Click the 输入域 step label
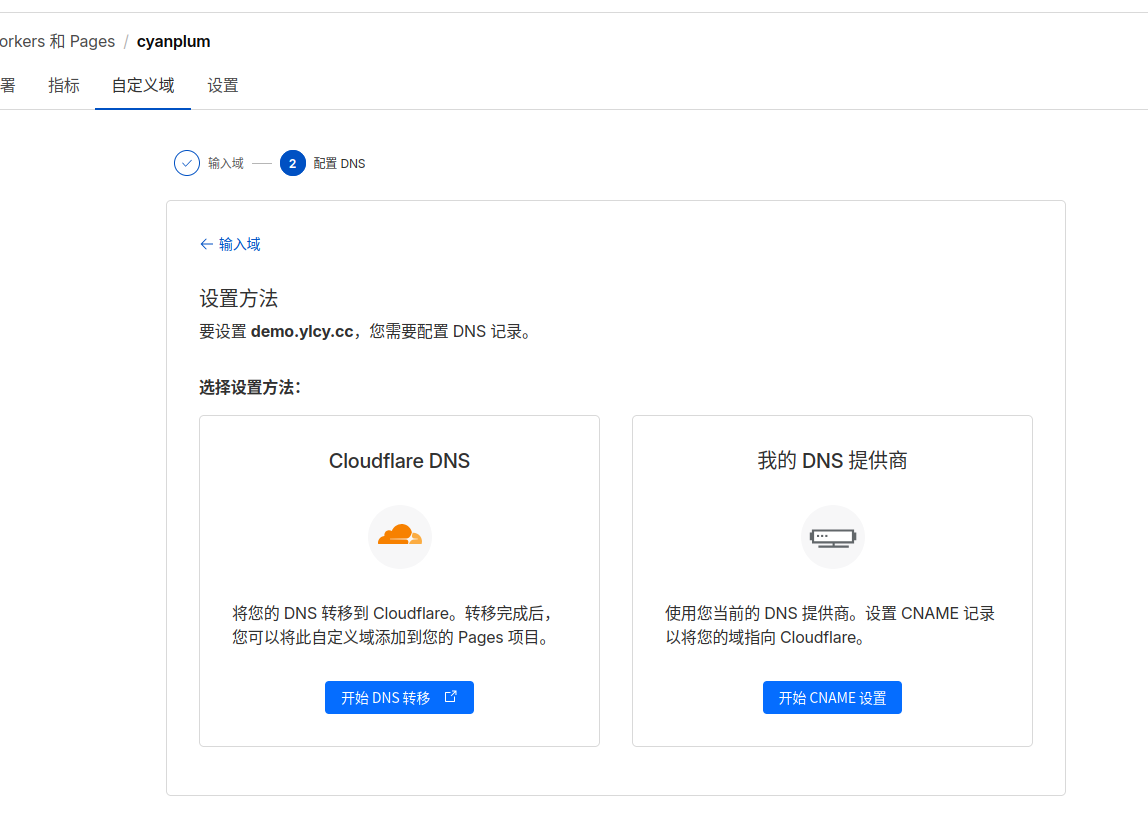 226,163
